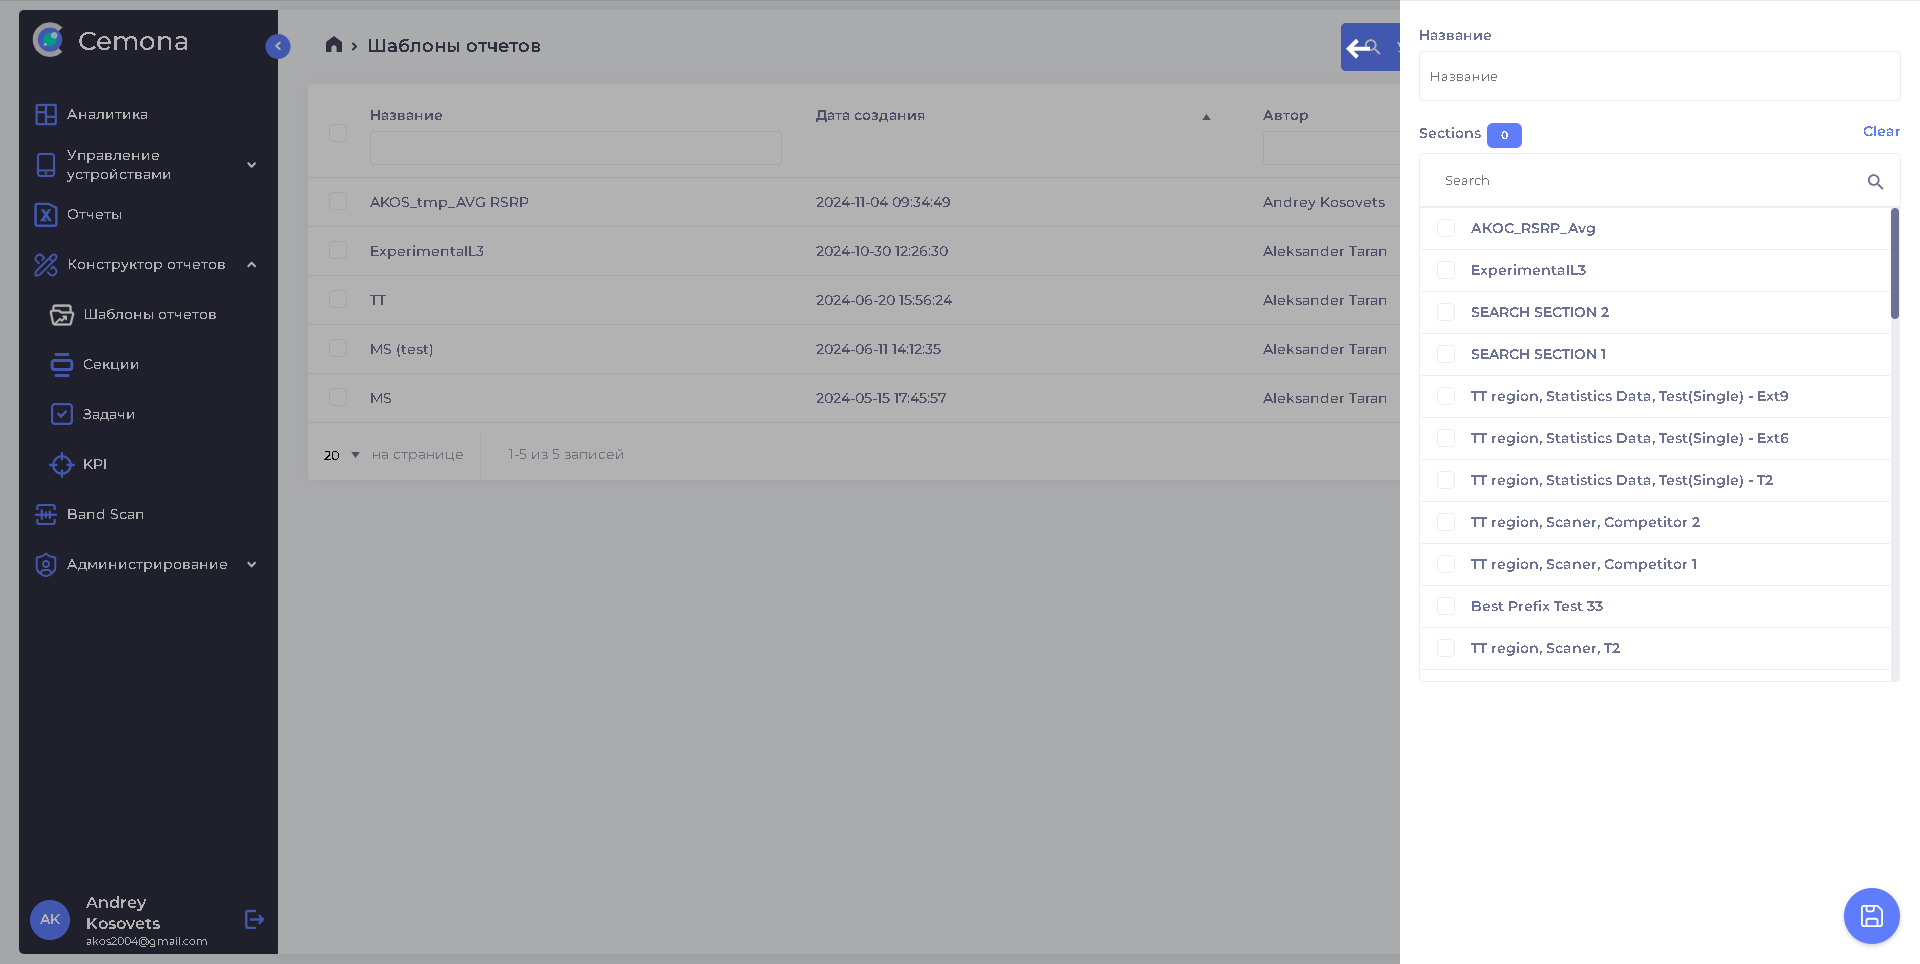Image resolution: width=1920 pixels, height=964 pixels.
Task: Click the Clear link for Sections
Action: [x=1880, y=131]
